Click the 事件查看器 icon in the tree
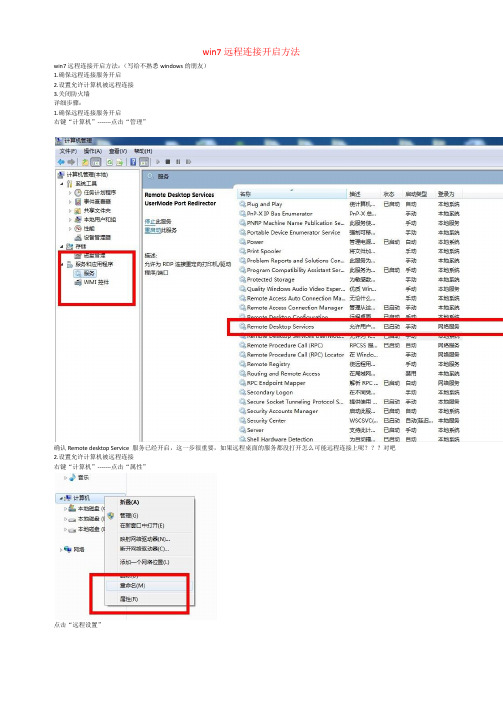The width and height of the screenshot is (503, 711). (x=78, y=201)
